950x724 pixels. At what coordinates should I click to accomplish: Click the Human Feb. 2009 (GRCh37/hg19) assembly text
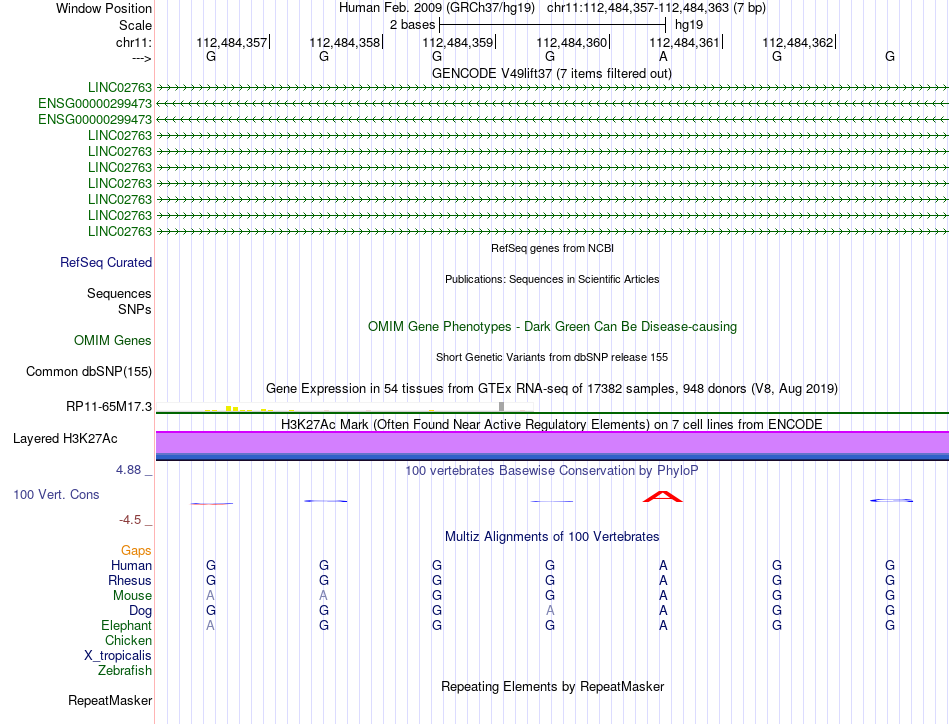point(437,8)
